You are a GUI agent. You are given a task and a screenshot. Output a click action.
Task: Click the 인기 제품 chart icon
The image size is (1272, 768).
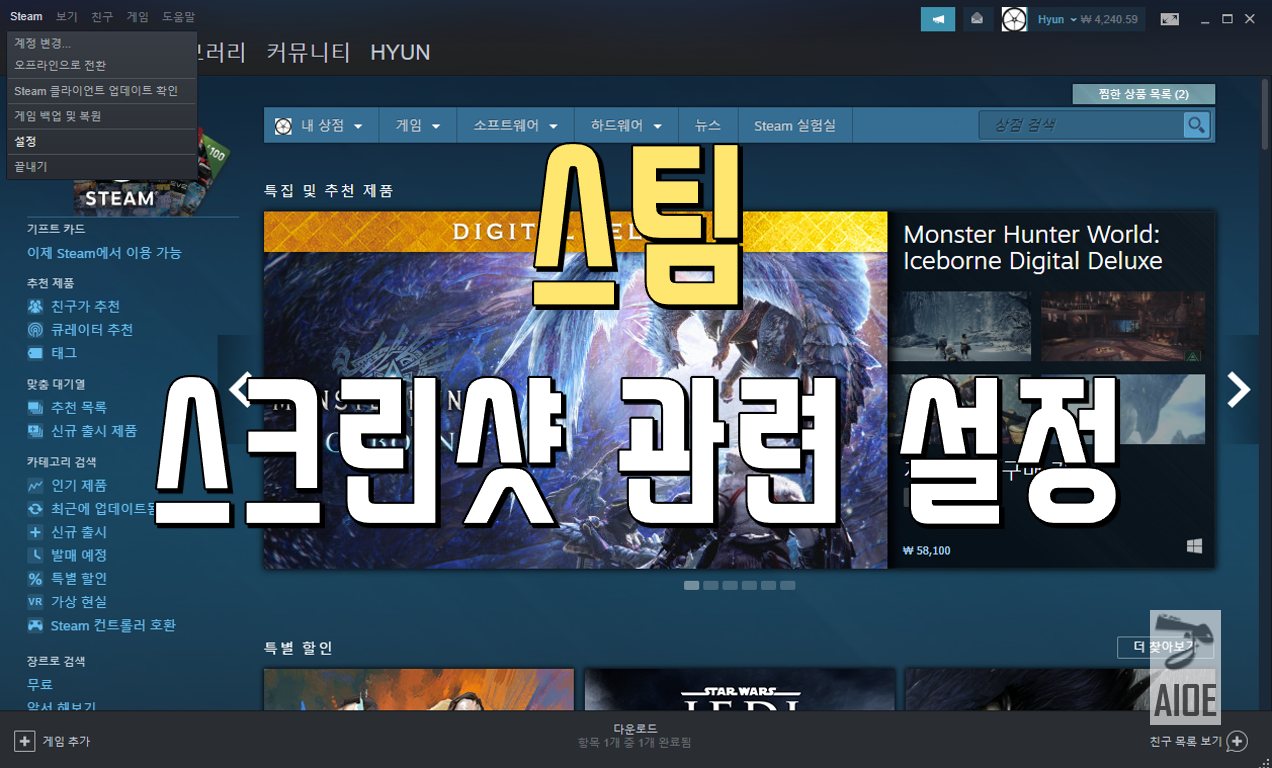pos(35,486)
